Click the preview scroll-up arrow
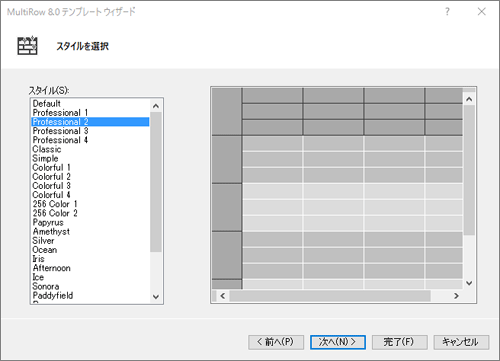This screenshot has height=361, width=500. coord(469,99)
